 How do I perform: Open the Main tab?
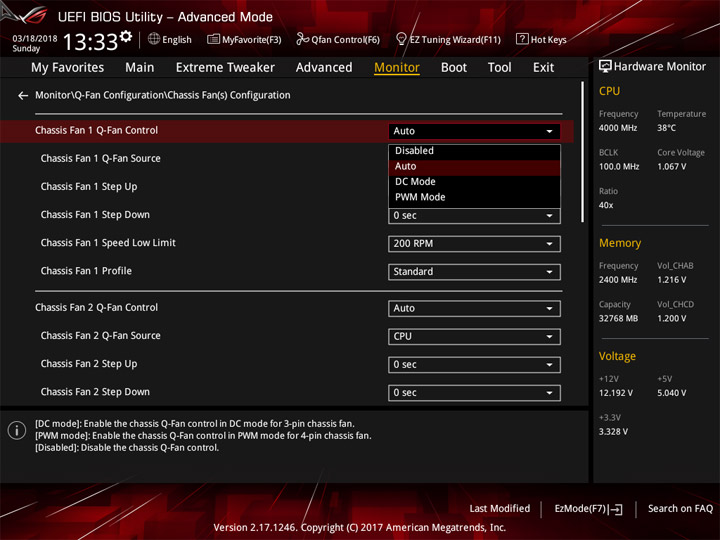click(x=140, y=68)
